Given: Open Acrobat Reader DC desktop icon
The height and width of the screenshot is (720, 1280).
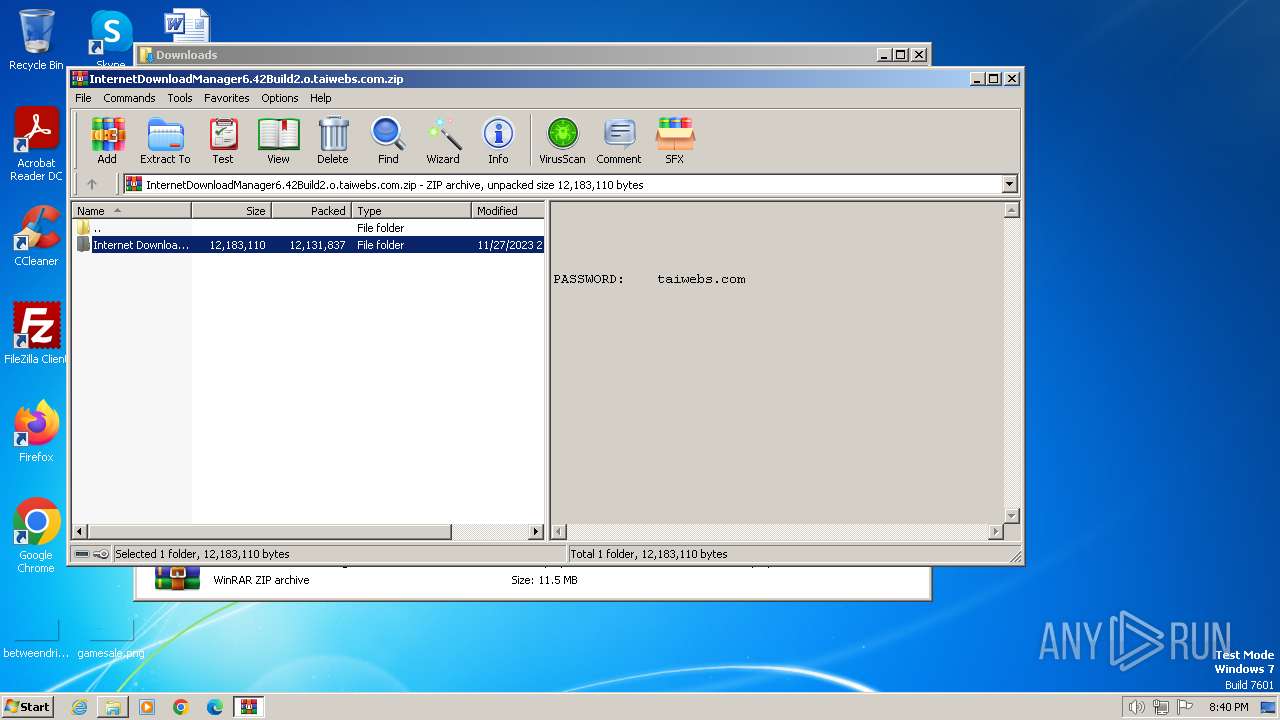Looking at the screenshot, I should (36, 143).
